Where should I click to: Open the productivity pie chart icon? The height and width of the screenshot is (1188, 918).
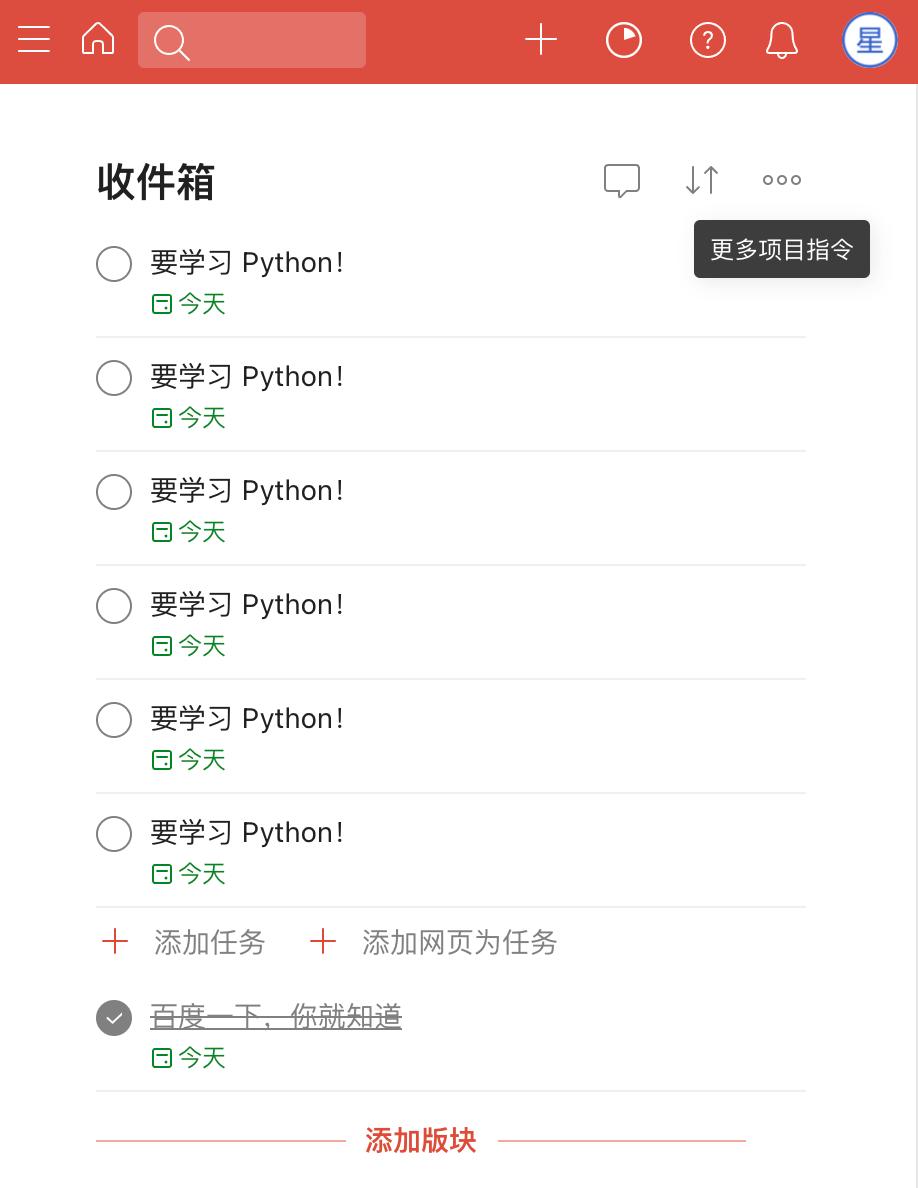point(624,40)
